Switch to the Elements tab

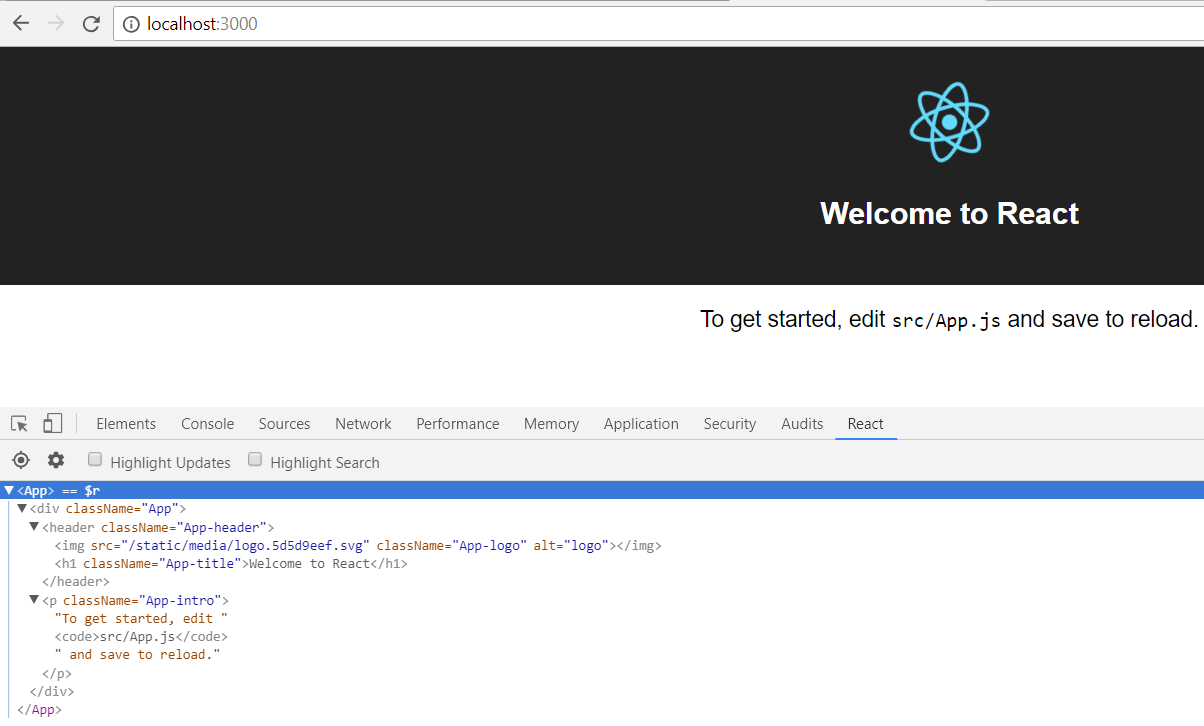click(x=126, y=424)
